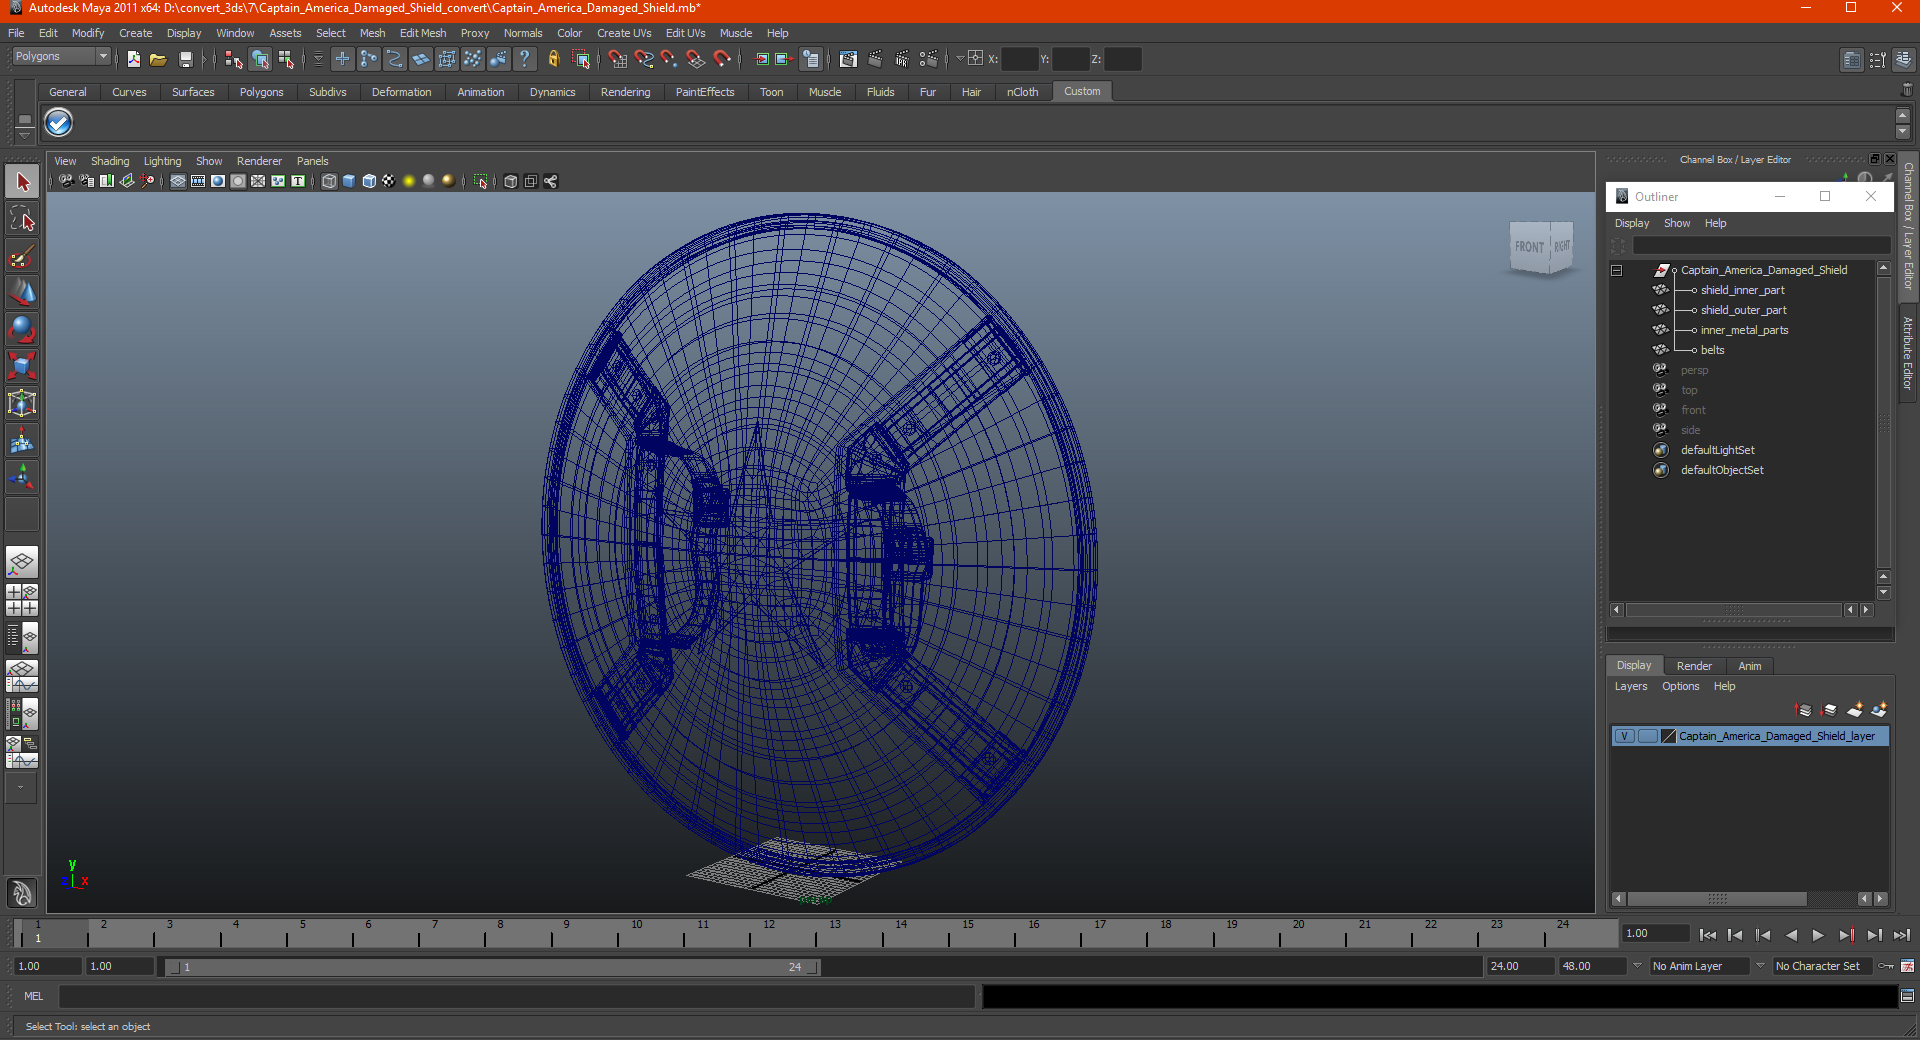1920x1040 pixels.
Task: Select defaultLightSet in the Outliner
Action: (x=1717, y=450)
